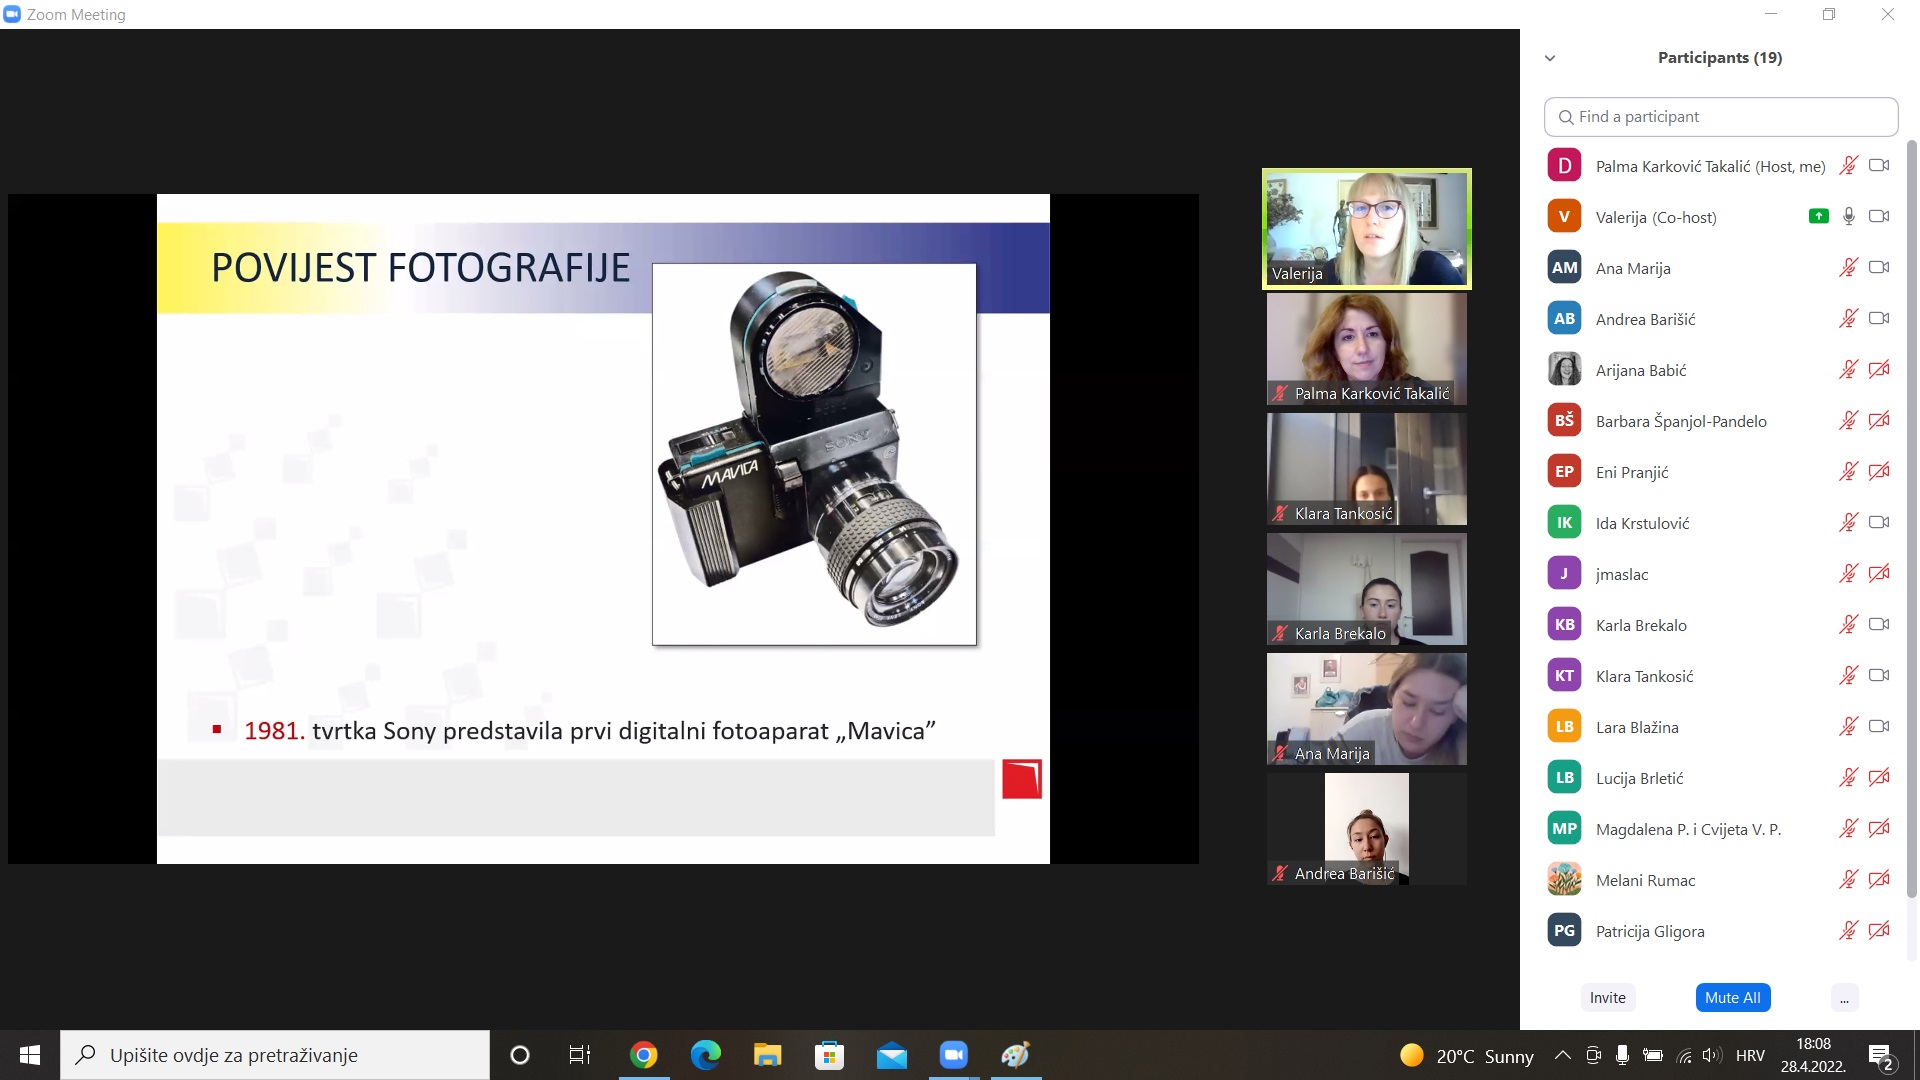Click Arijana Babić's profile picture avatar

1564,370
